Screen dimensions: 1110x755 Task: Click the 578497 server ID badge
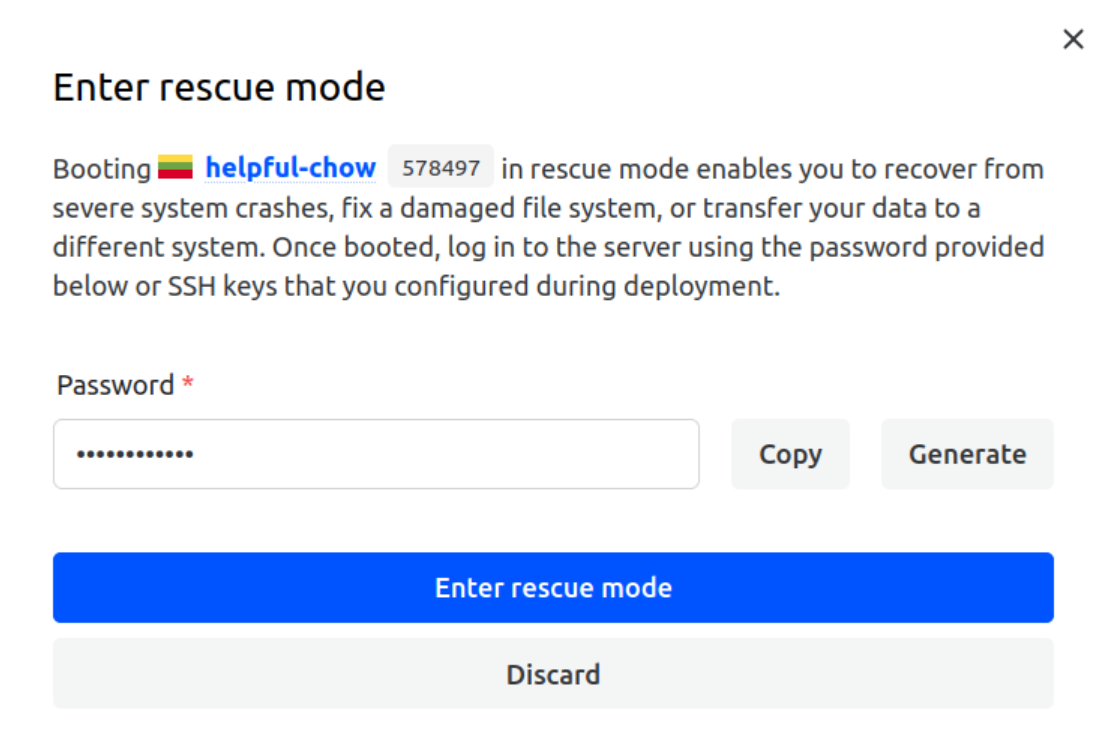[x=441, y=168]
